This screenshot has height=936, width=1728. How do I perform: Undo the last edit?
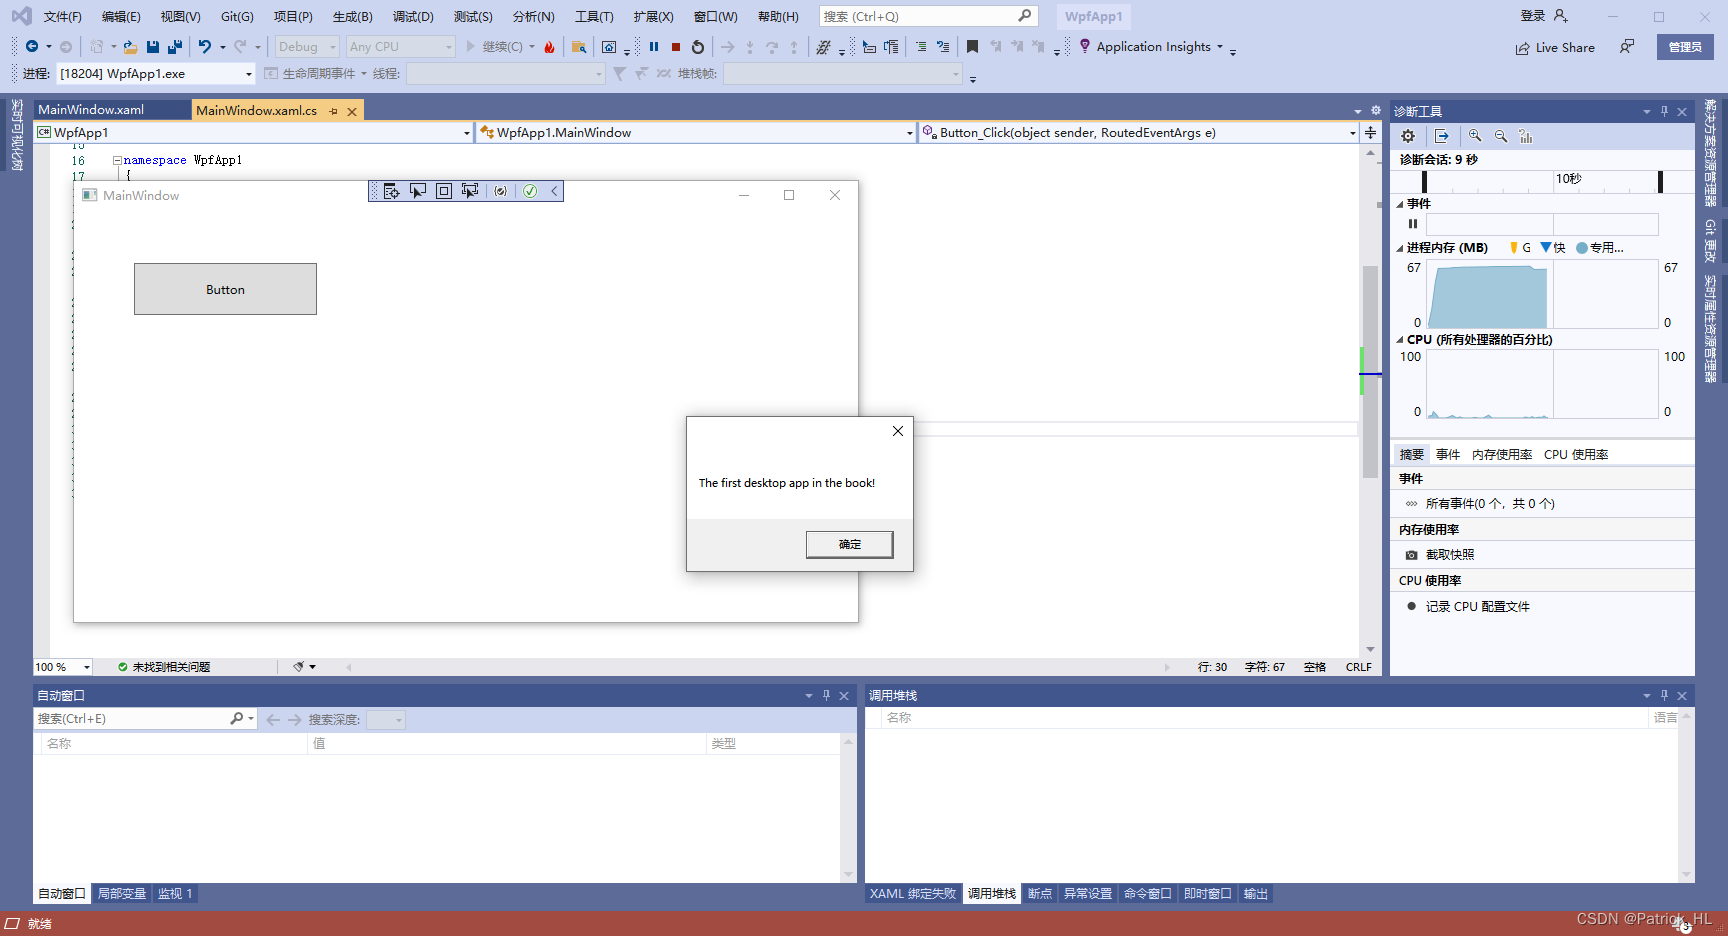[205, 47]
